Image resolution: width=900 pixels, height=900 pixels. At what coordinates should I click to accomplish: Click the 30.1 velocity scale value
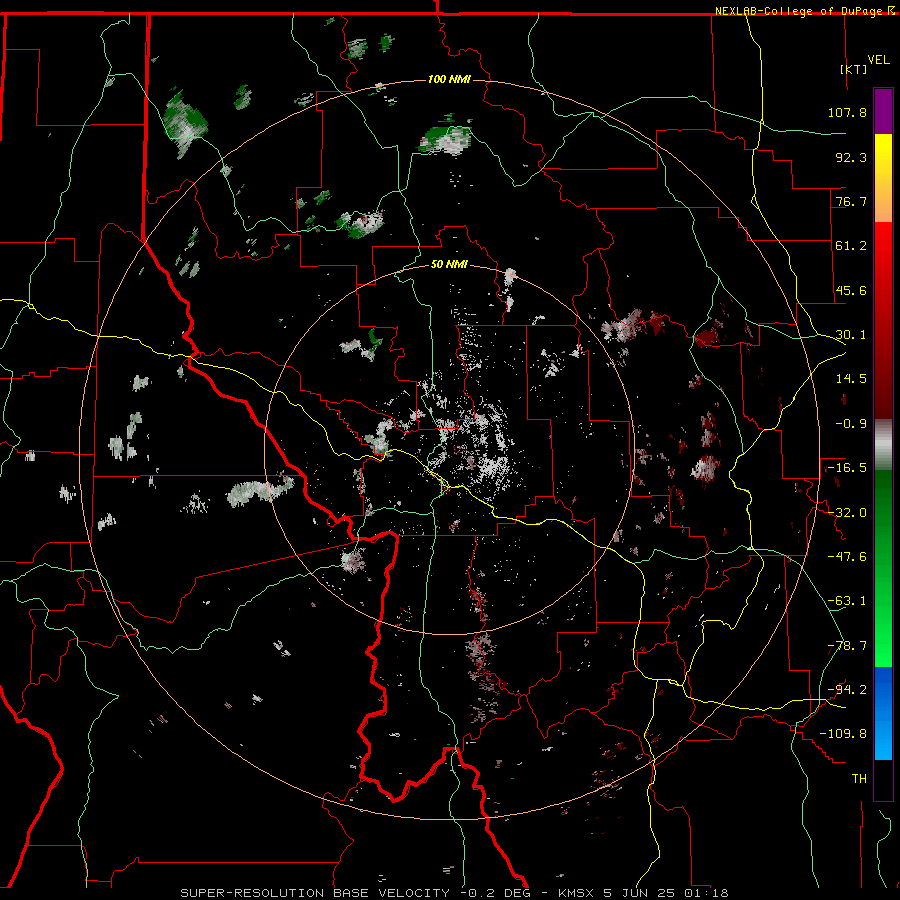click(851, 335)
